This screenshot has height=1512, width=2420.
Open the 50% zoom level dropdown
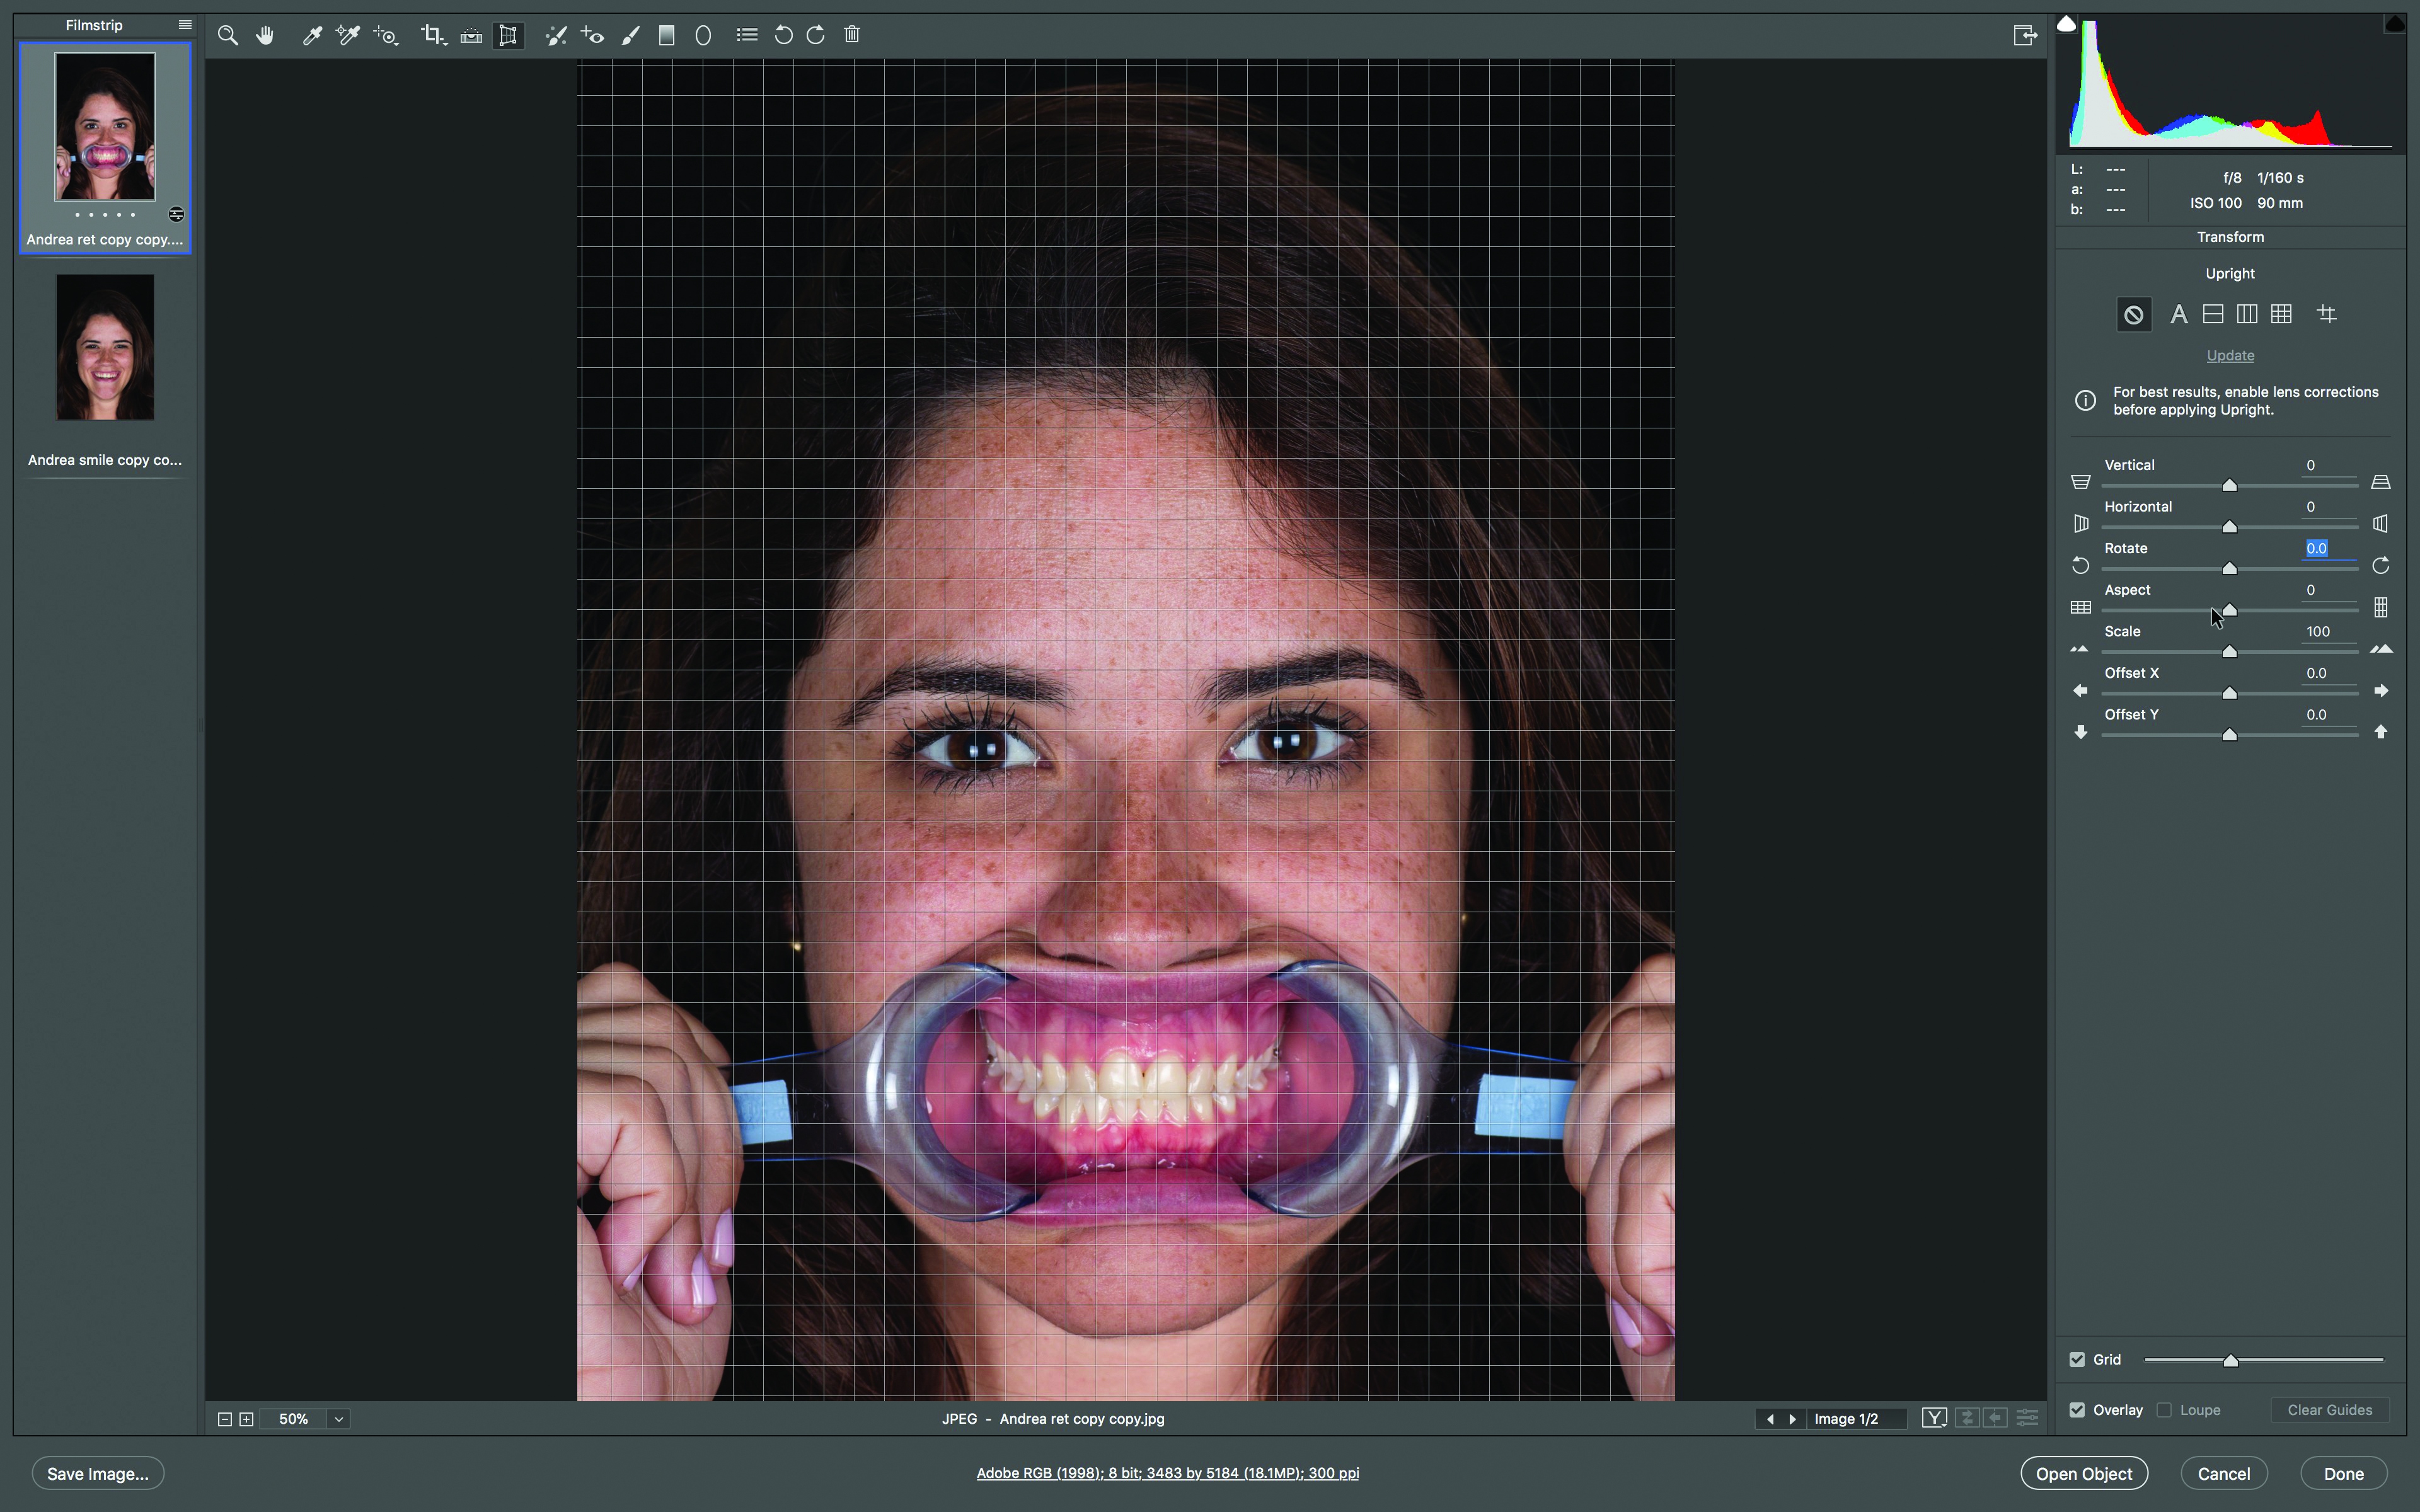[339, 1419]
